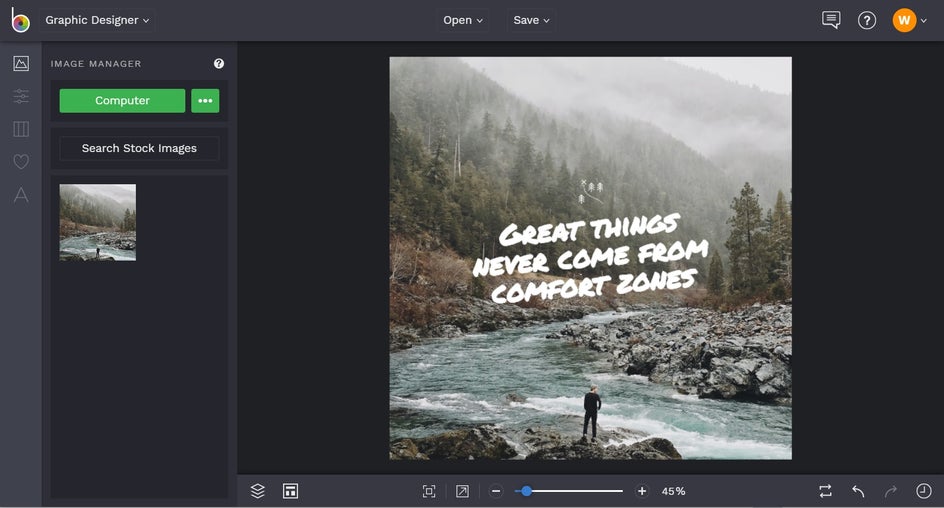
Task: Click the Image Manager help icon
Action: point(219,63)
